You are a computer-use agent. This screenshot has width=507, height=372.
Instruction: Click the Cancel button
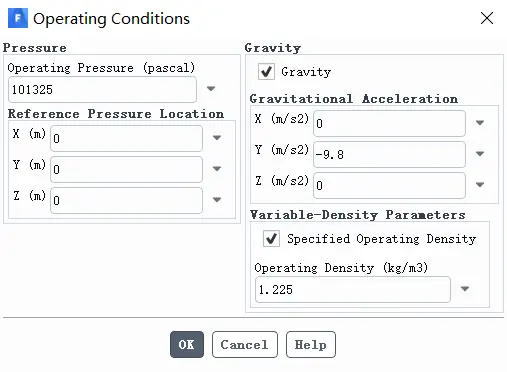coord(245,344)
